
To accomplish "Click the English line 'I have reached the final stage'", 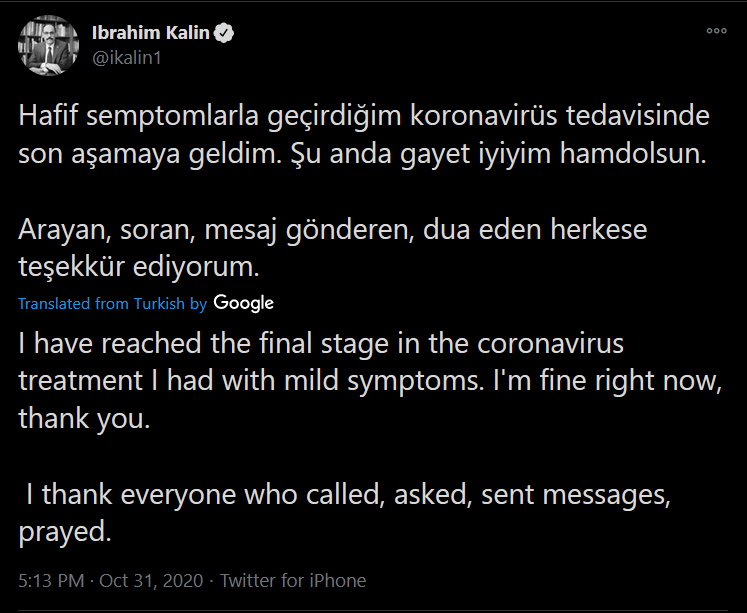I will 320,343.
